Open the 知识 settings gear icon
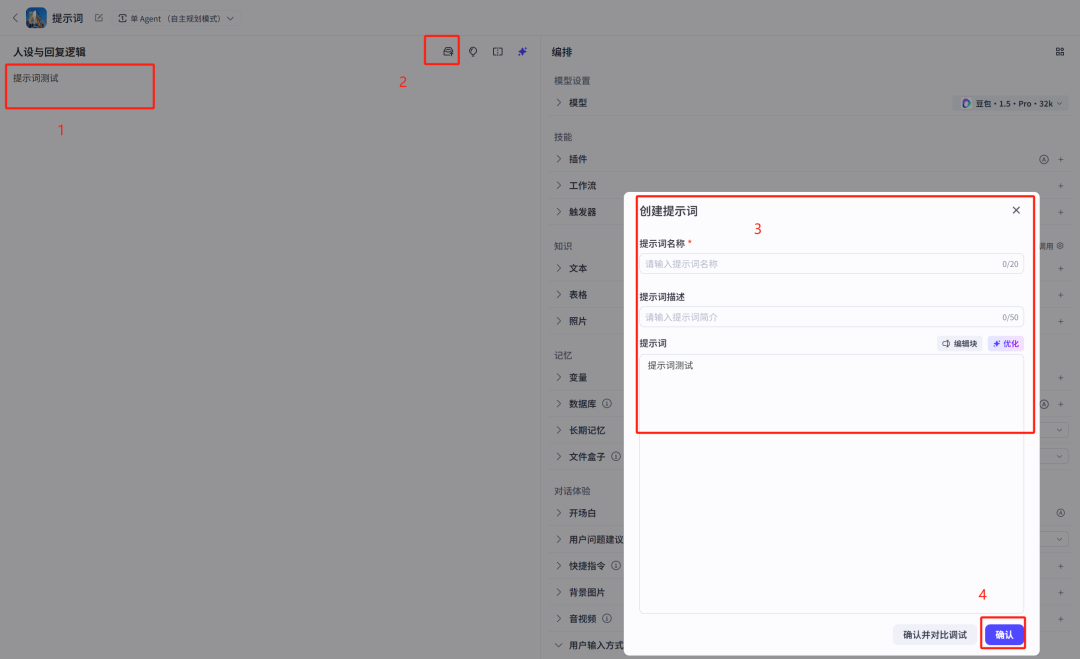1080x659 pixels. pos(1061,246)
